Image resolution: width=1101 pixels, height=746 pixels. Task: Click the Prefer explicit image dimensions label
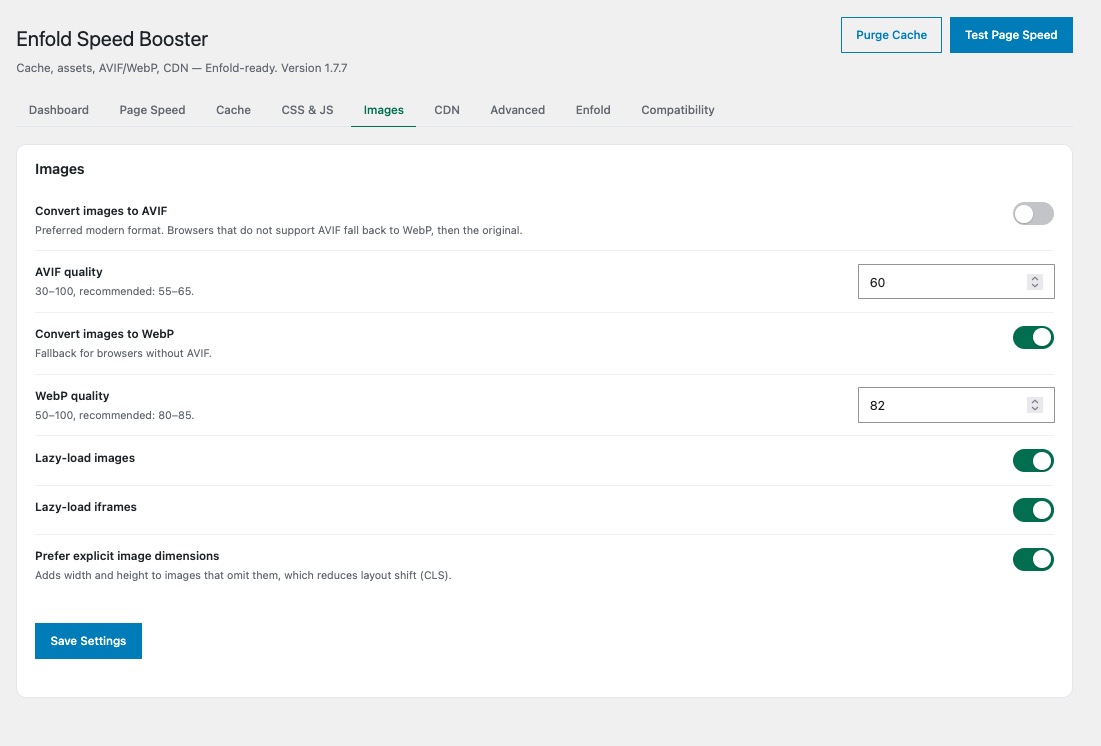[127, 556]
